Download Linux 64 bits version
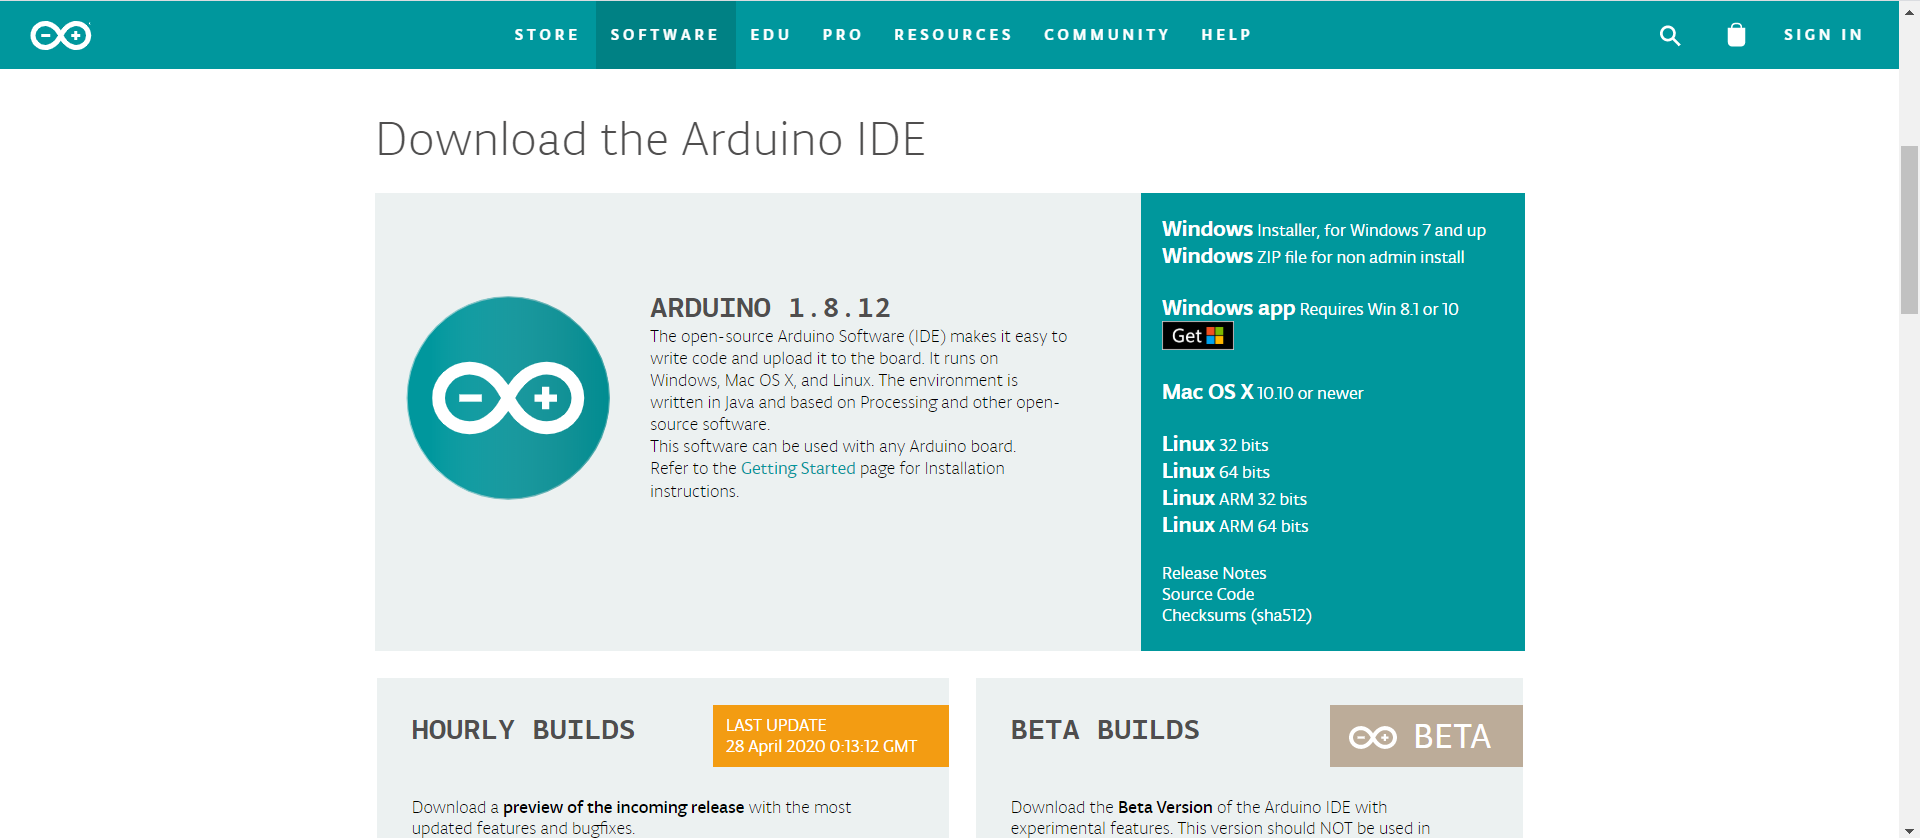 (1216, 471)
